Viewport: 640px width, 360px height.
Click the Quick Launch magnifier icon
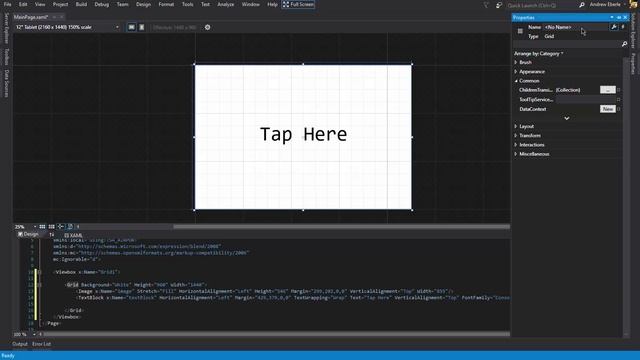582,5
